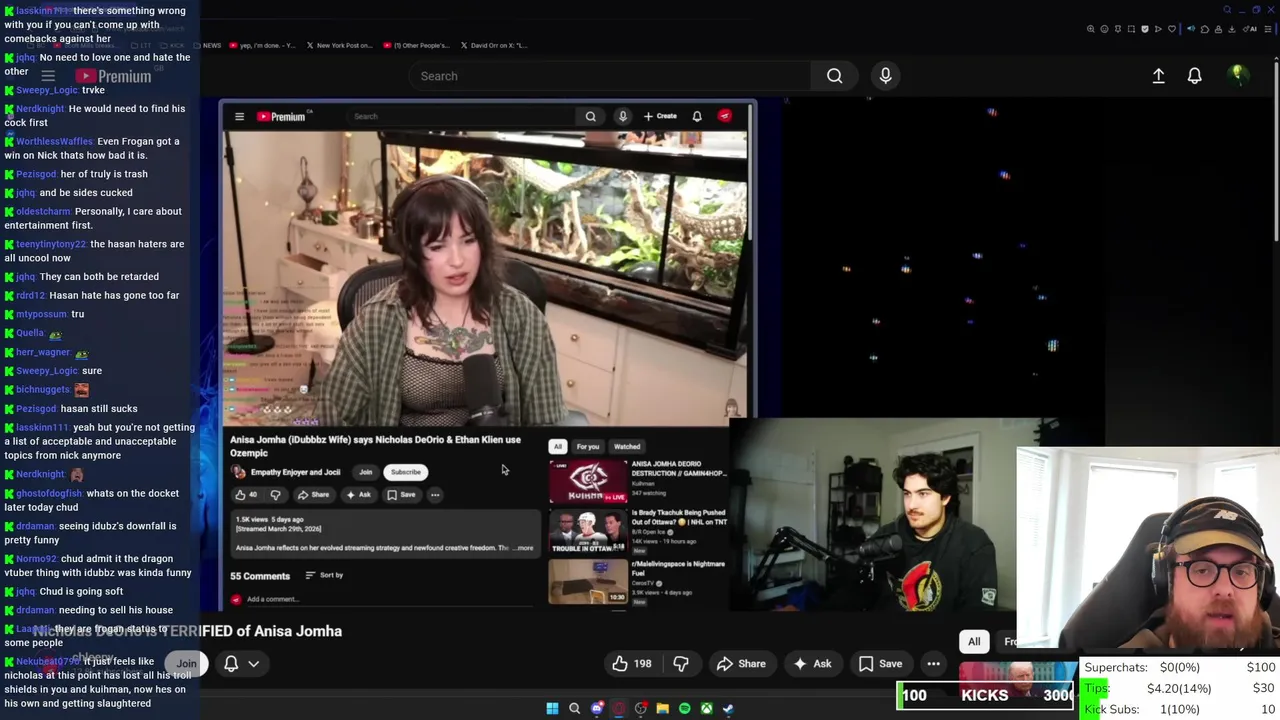Click the outer YouTube search magnifier button

[x=834, y=76]
